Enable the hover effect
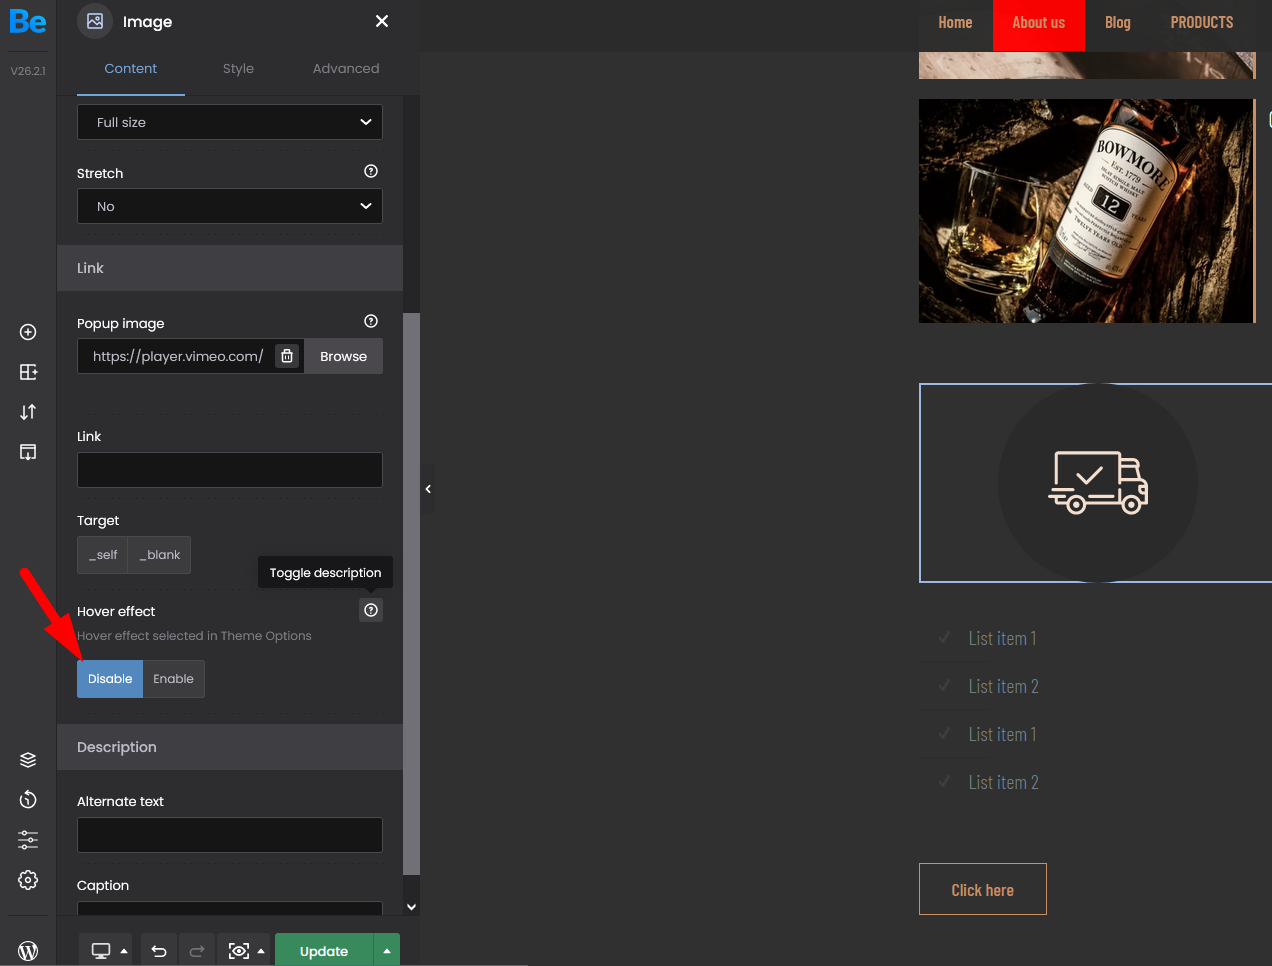The width and height of the screenshot is (1272, 966). click(x=174, y=679)
